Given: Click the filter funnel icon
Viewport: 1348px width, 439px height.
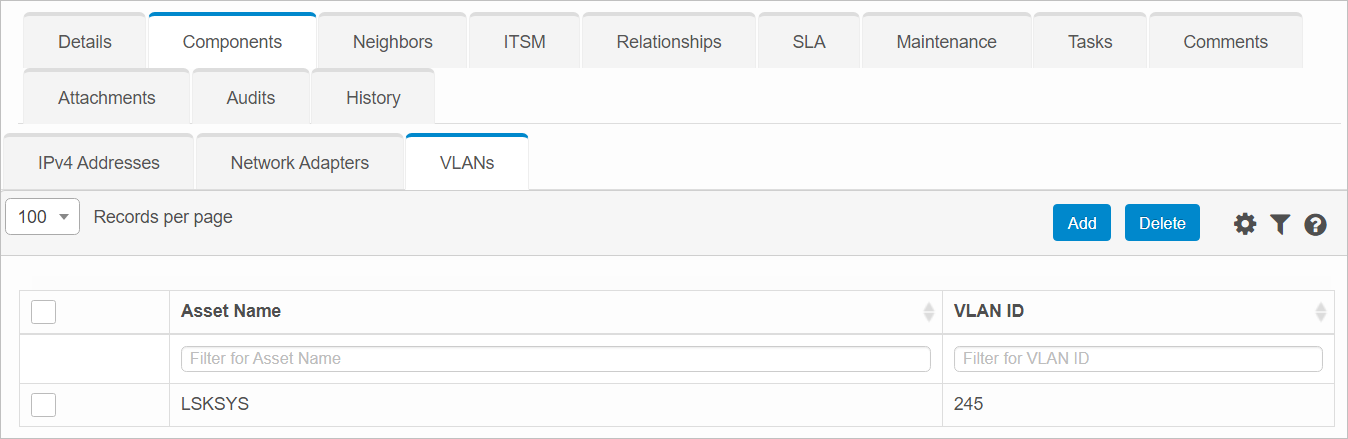Looking at the screenshot, I should [x=1280, y=224].
